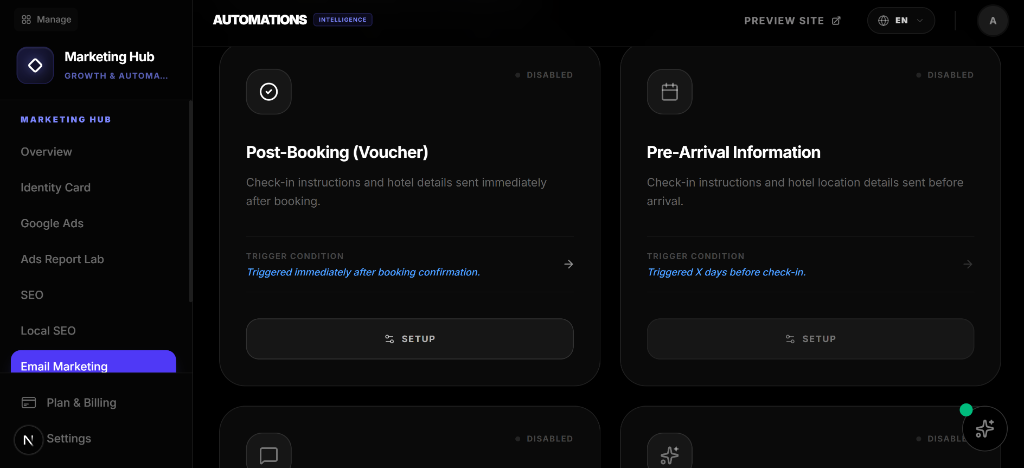This screenshot has height=468, width=1024.
Task: Expand the Pre-Arrival trigger condition arrow
Action: [x=967, y=264]
